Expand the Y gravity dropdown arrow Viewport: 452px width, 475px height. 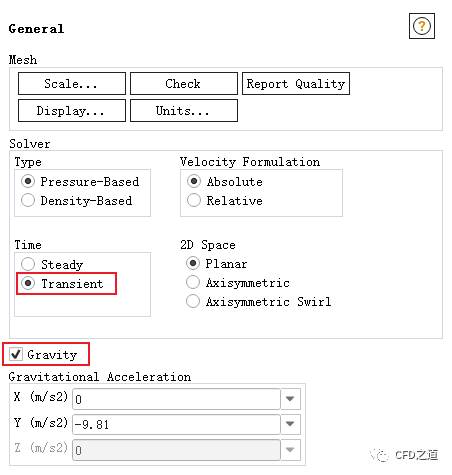[290, 424]
